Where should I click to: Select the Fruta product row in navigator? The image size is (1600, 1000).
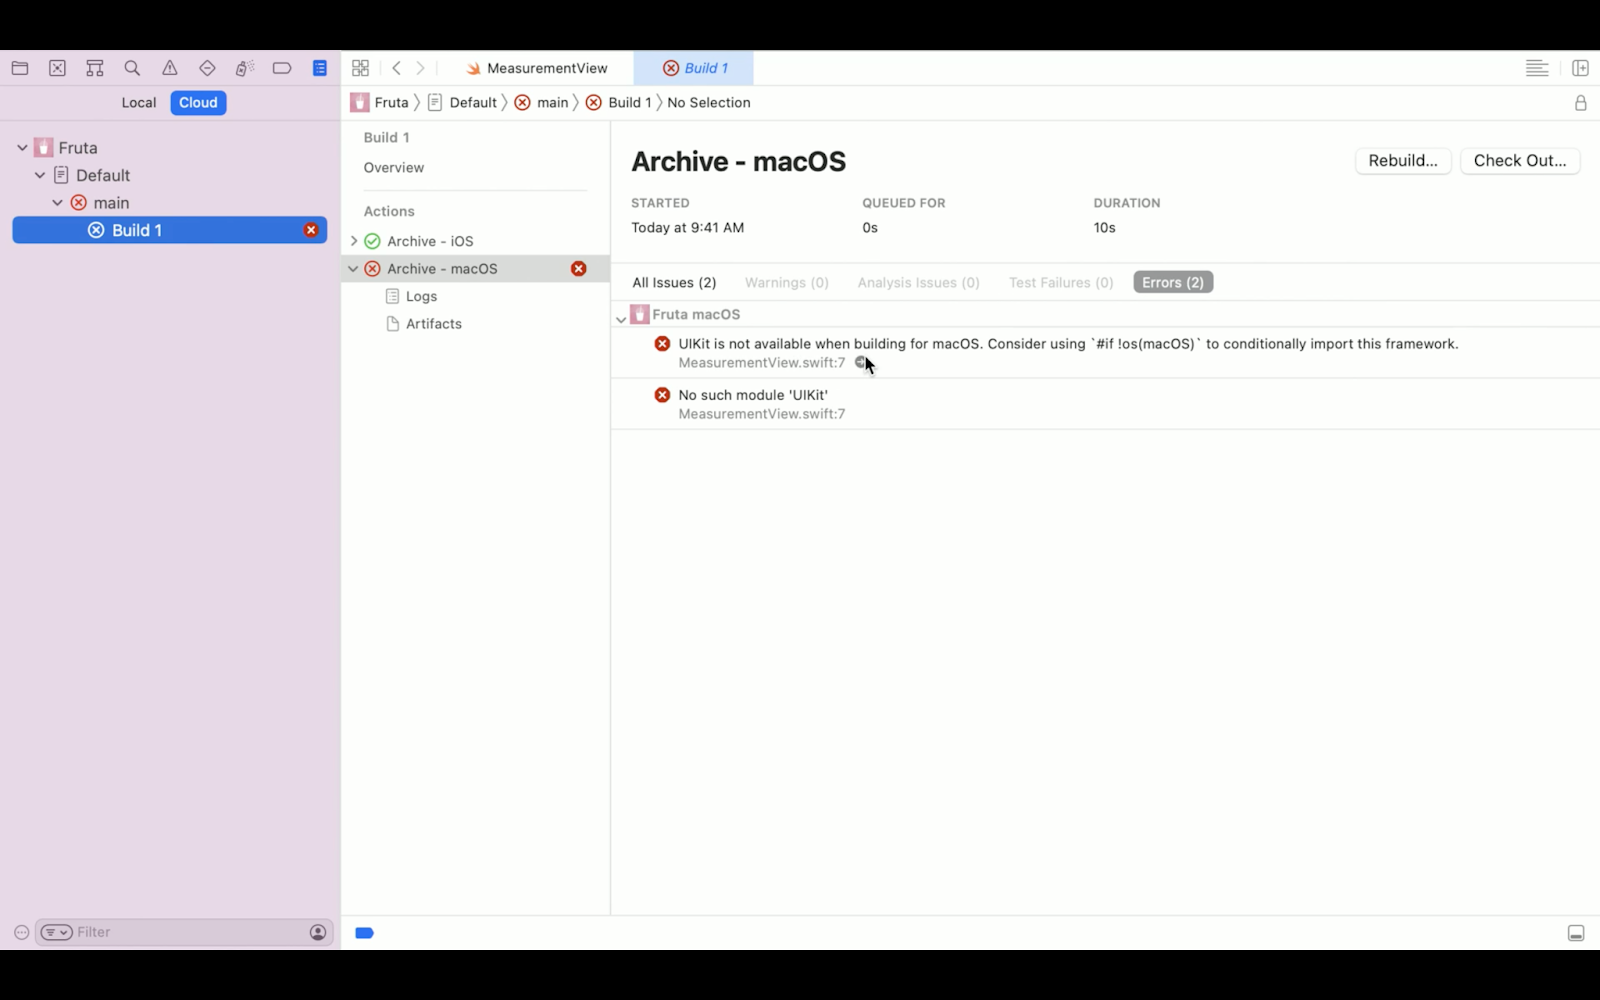[x=170, y=148]
